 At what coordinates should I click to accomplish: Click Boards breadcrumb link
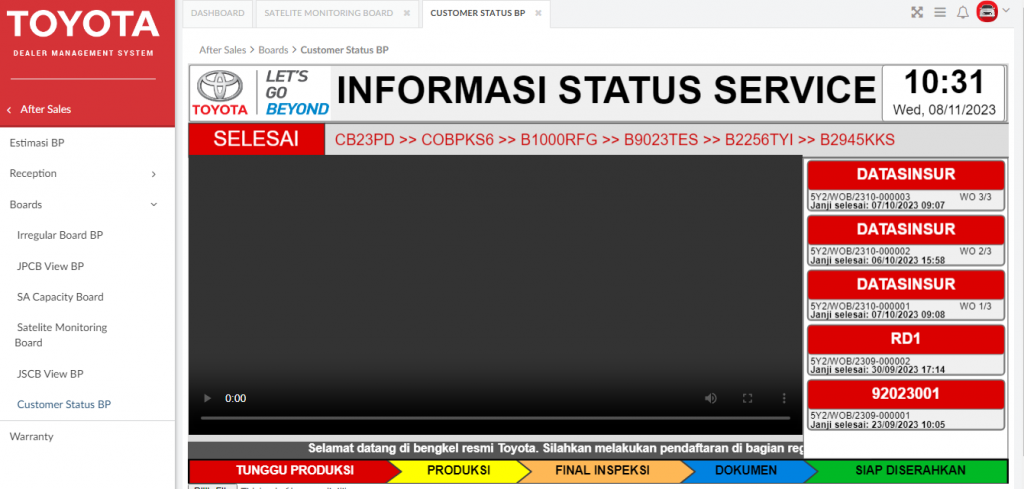point(273,50)
